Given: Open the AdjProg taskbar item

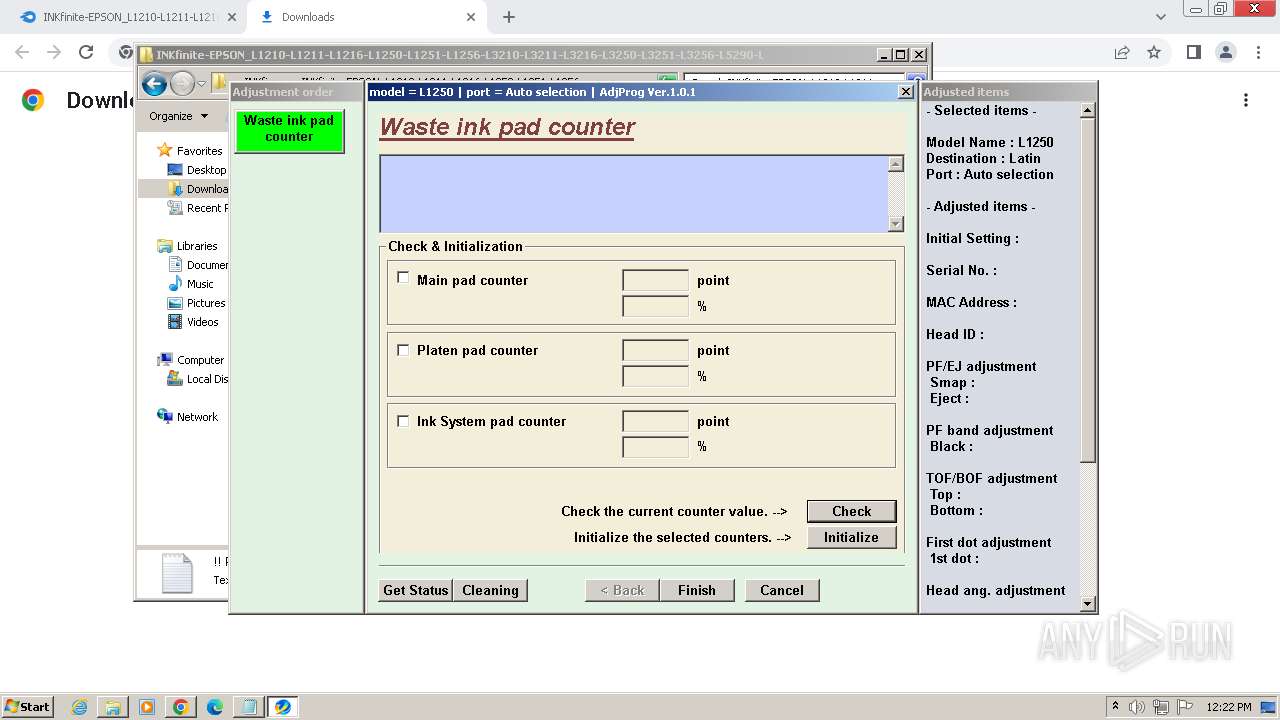Looking at the screenshot, I should point(283,707).
